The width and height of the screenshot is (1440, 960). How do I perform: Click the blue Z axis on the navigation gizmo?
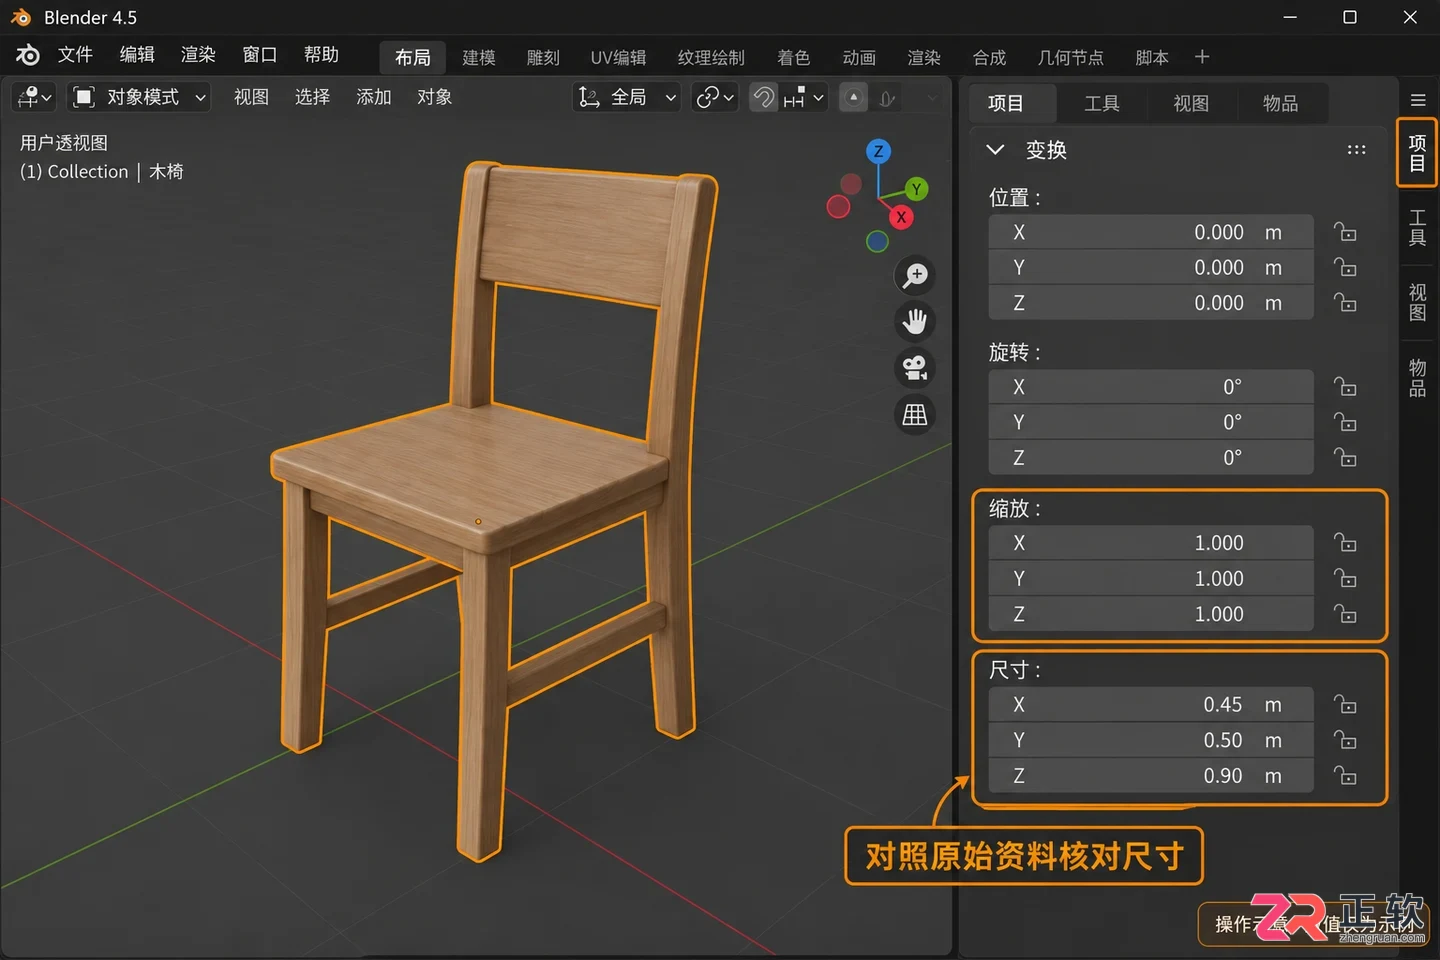tap(878, 152)
